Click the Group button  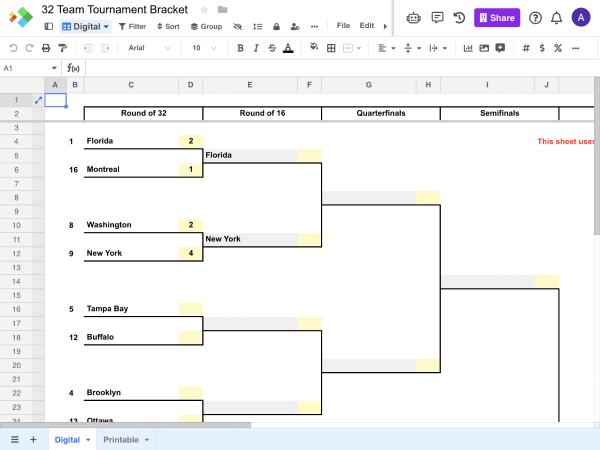pyautogui.click(x=206, y=26)
